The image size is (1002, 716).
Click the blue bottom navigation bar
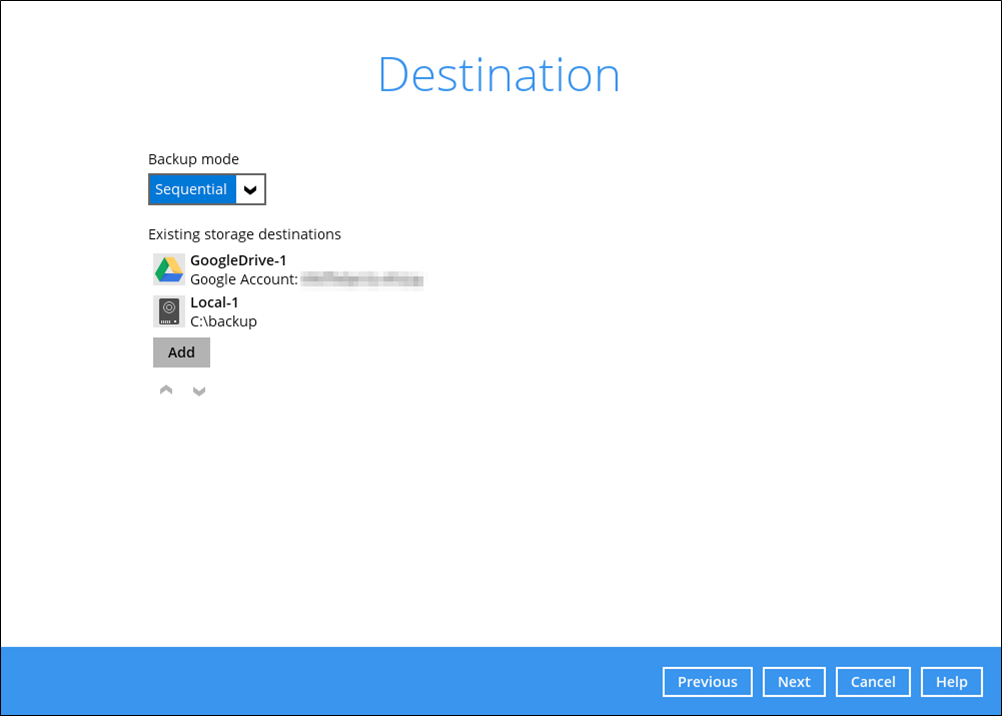pyautogui.click(x=330, y=681)
